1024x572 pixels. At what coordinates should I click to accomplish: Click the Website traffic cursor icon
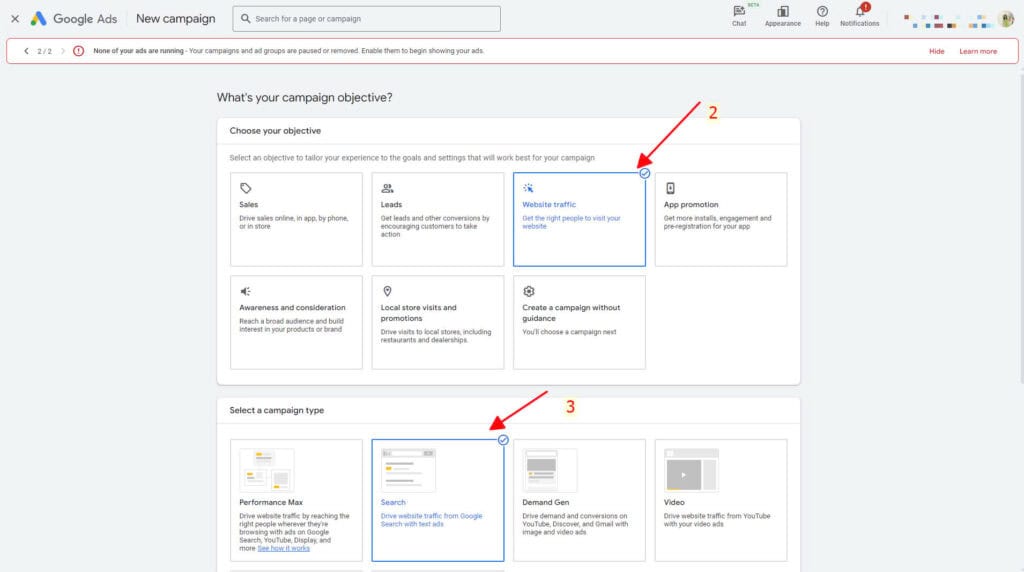pos(528,188)
